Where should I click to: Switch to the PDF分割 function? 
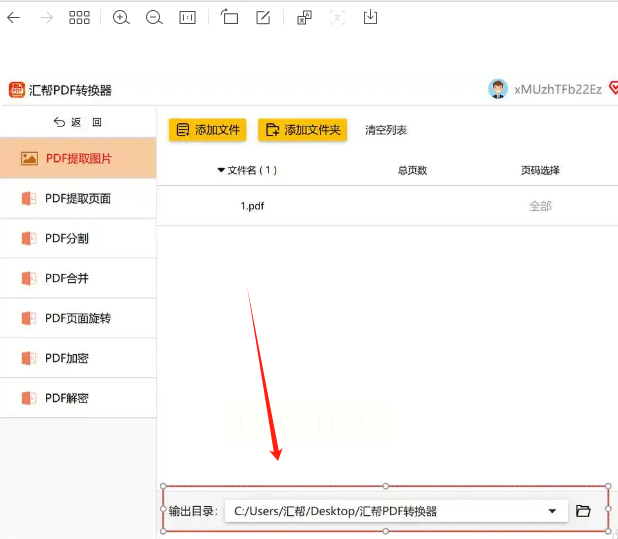click(78, 238)
